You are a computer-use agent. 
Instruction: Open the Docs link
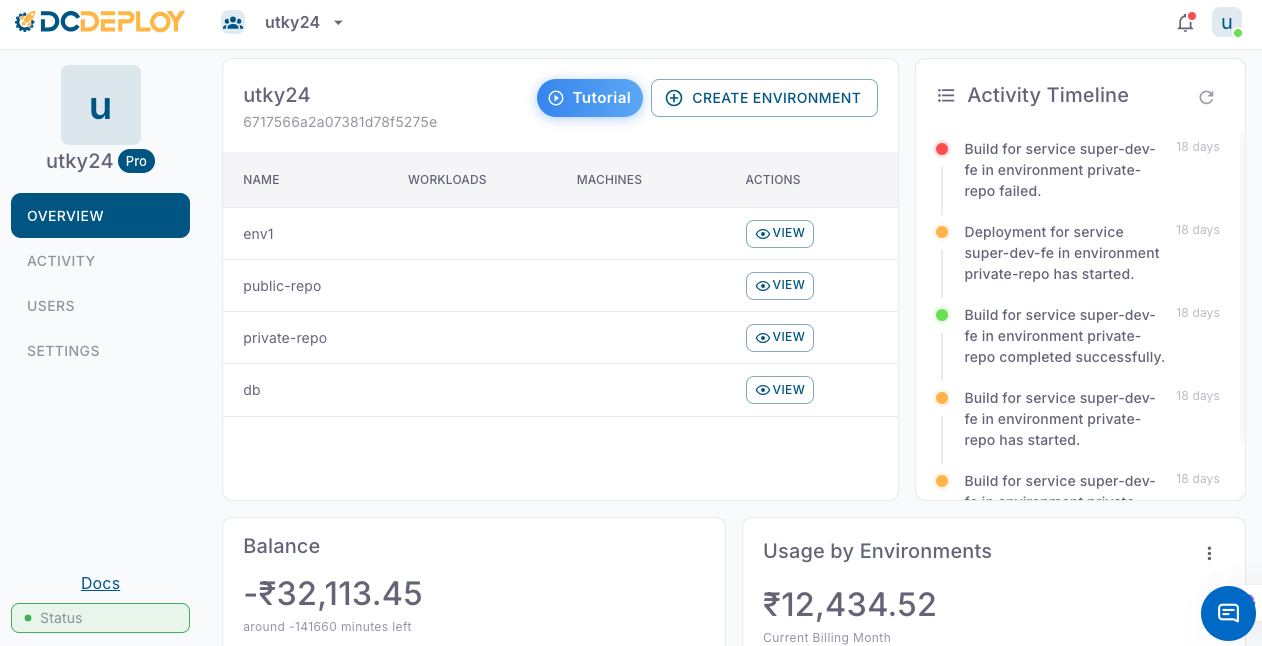point(100,583)
